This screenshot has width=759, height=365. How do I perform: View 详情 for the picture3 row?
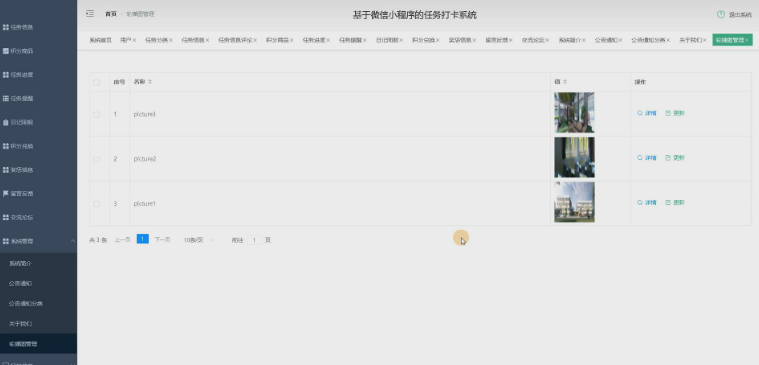(647, 113)
